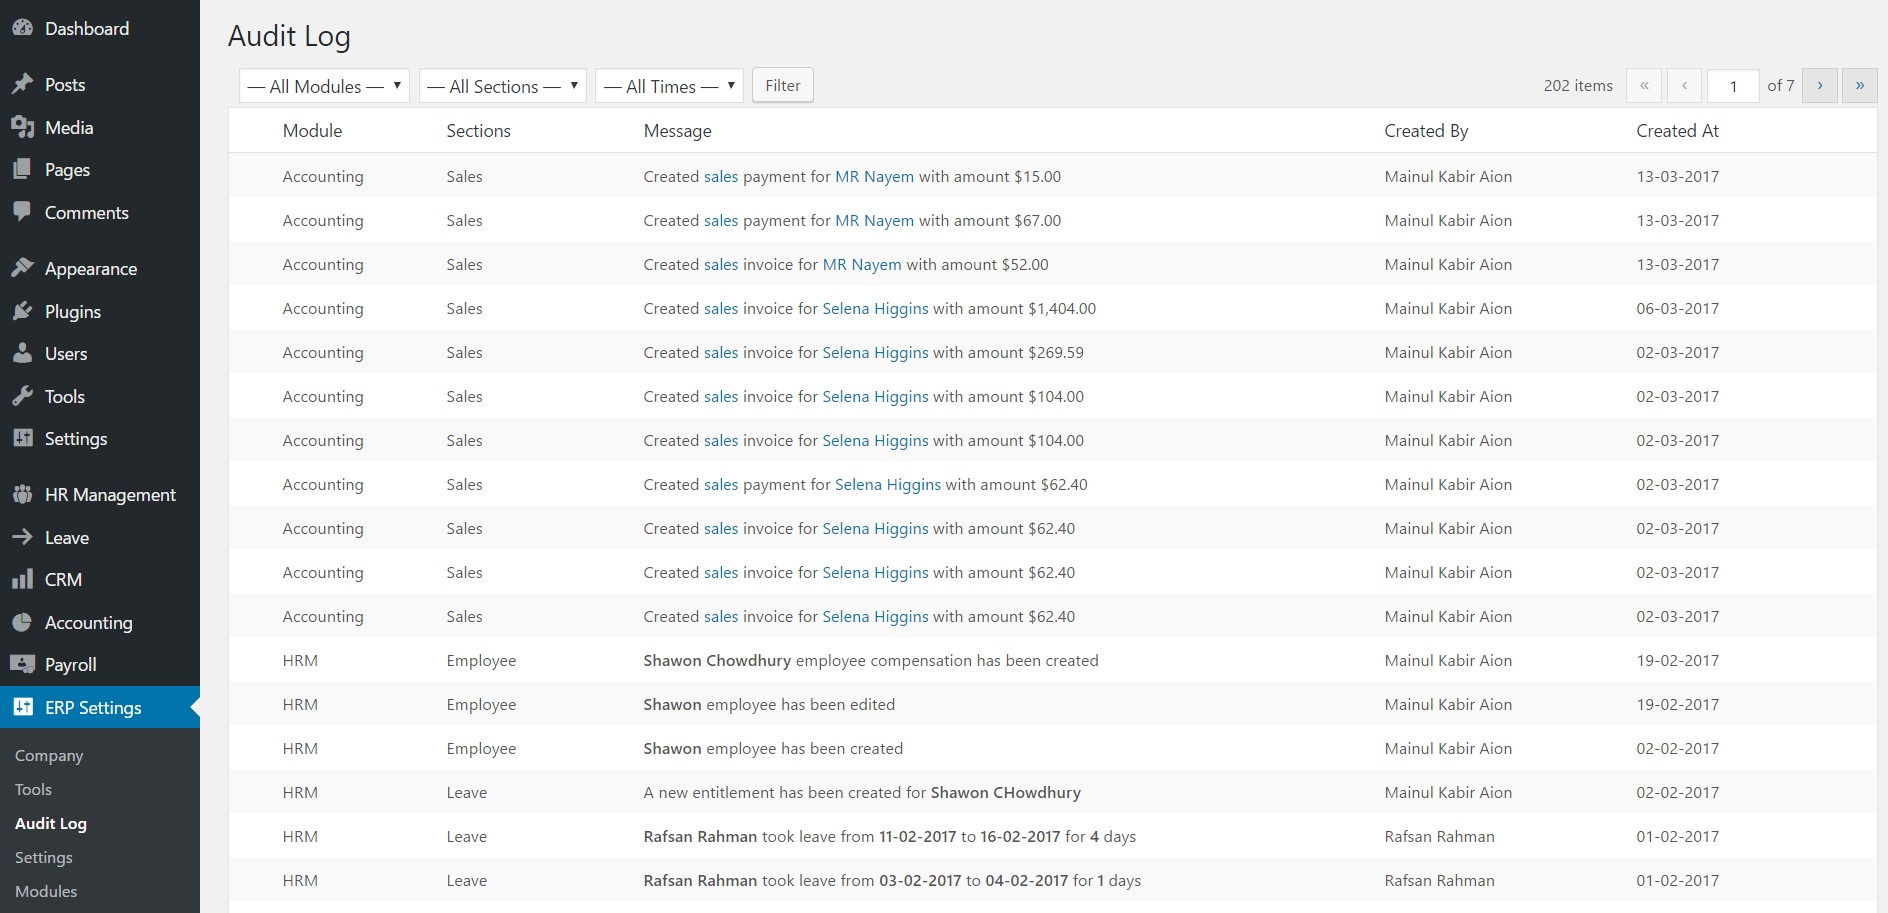Click the Media library icon
1888x913 pixels.
22,127
